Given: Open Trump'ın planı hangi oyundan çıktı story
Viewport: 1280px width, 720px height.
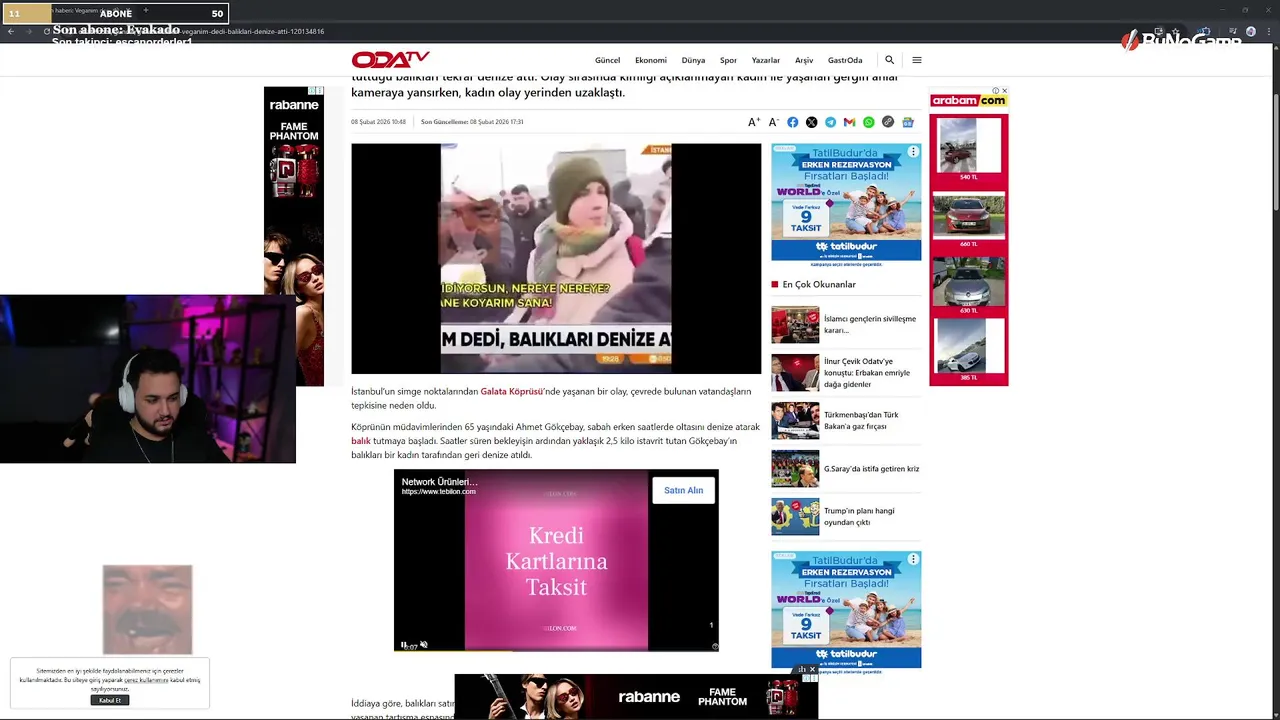Looking at the screenshot, I should point(859,516).
